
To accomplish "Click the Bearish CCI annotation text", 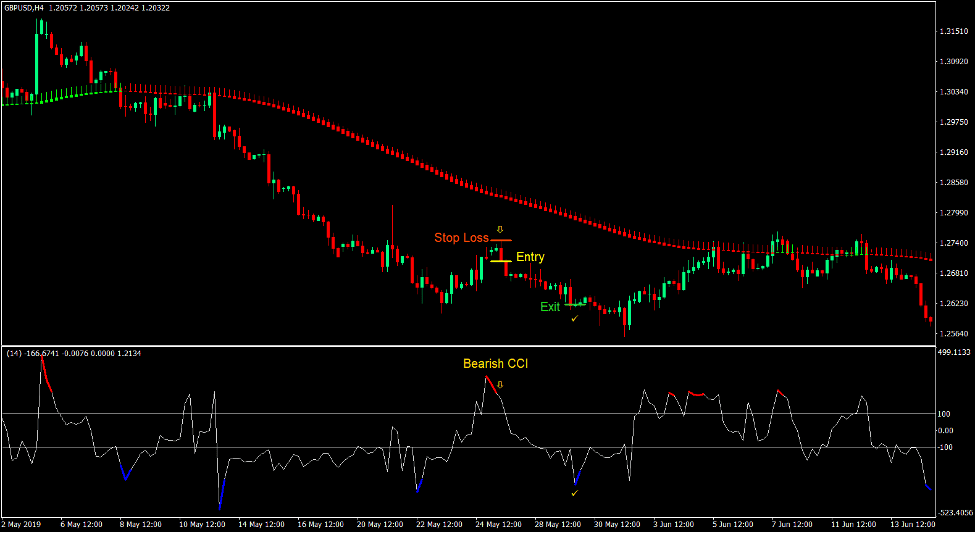I will [x=494, y=364].
